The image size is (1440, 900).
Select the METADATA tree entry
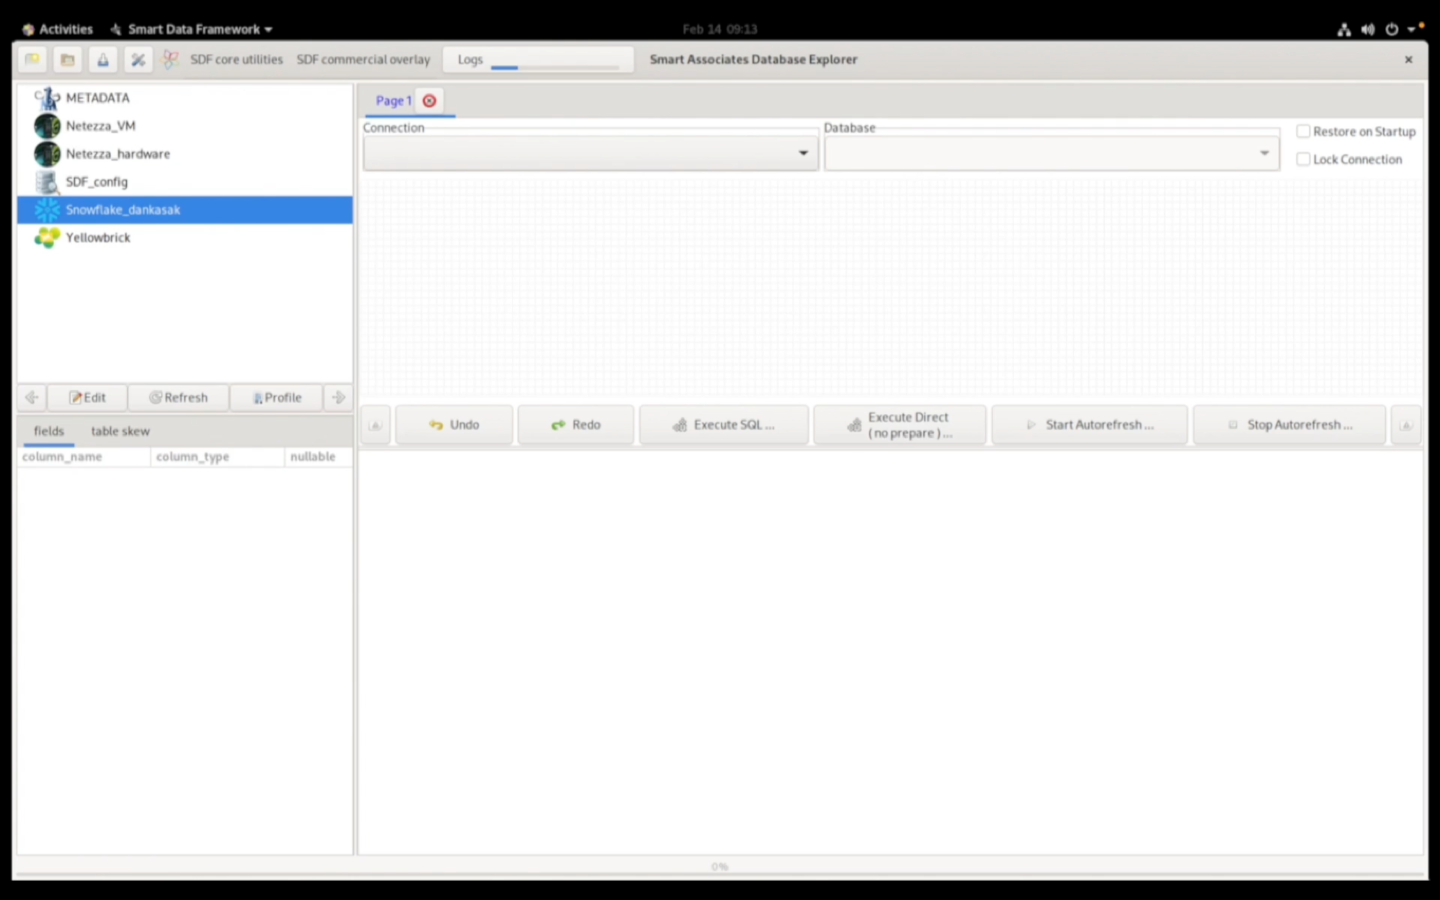point(97,97)
